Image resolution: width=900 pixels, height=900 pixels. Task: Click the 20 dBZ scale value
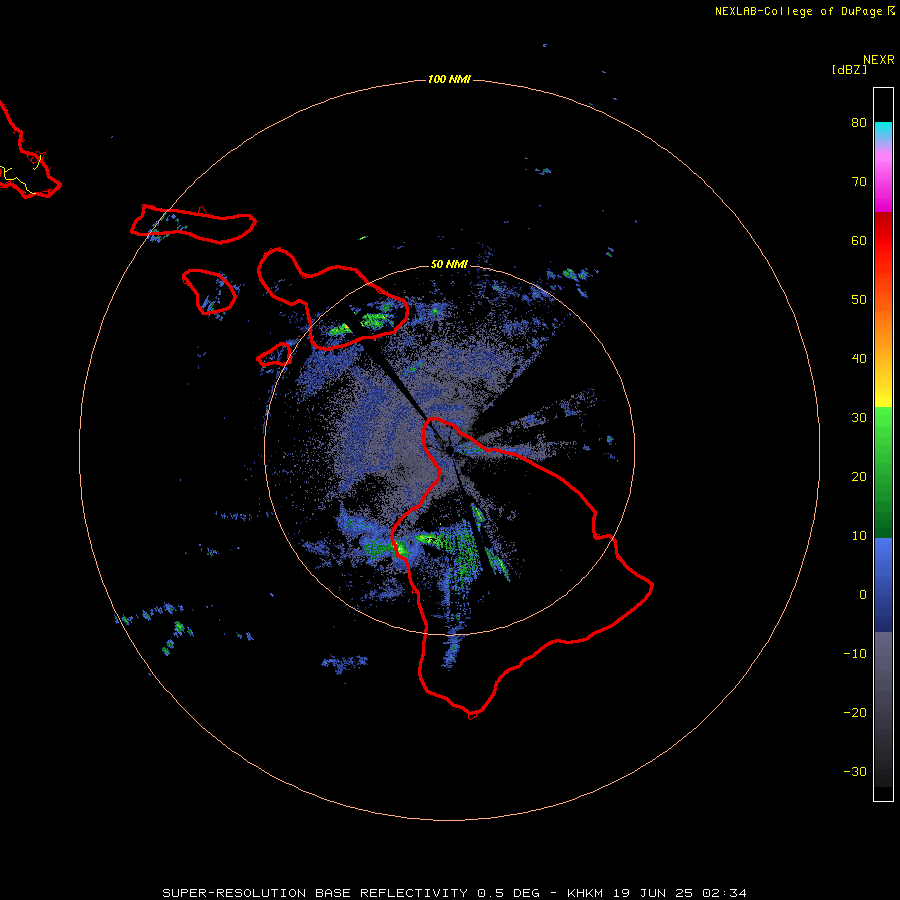coord(859,476)
